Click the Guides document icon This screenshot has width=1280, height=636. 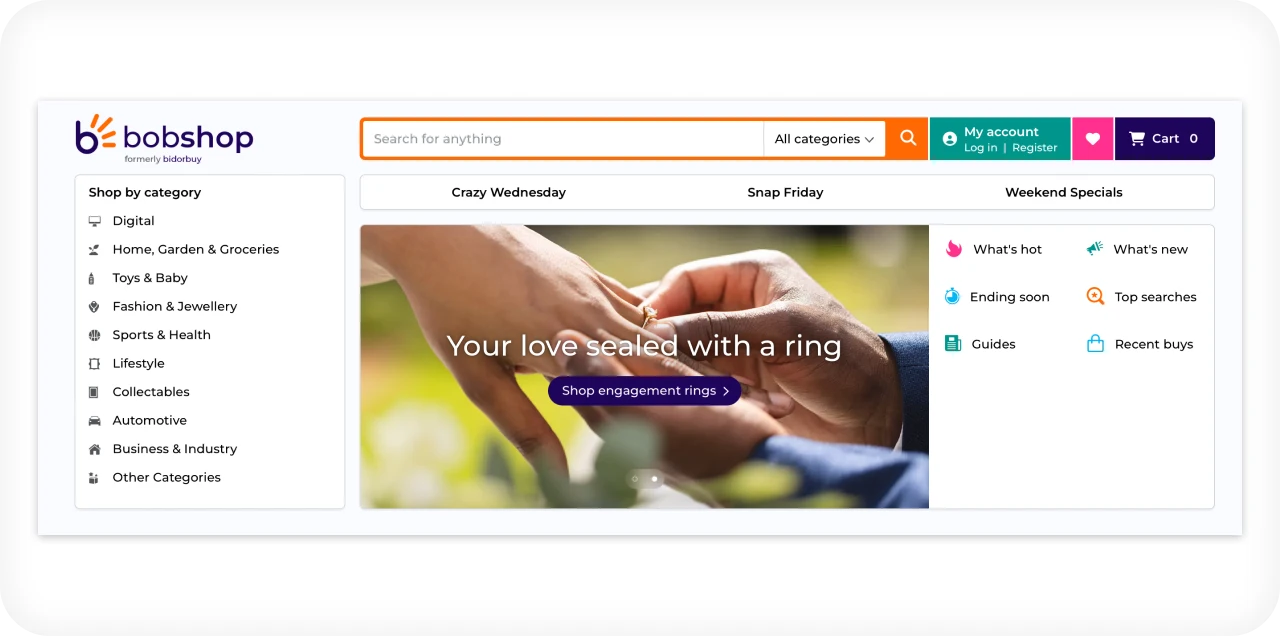coord(953,343)
